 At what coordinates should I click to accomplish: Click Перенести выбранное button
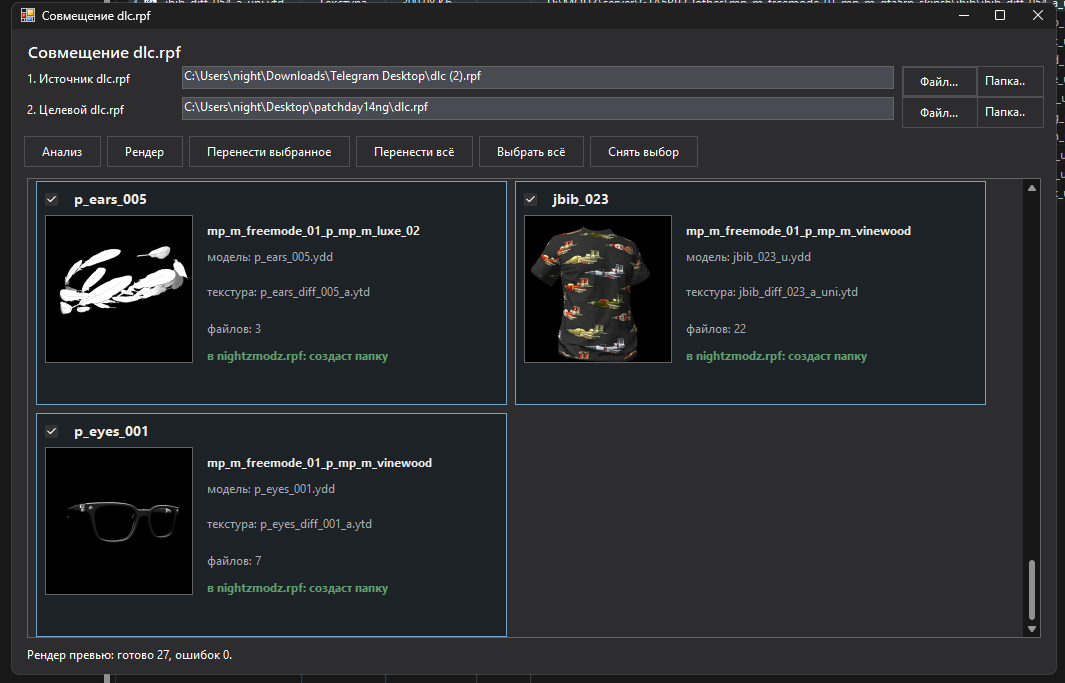pyautogui.click(x=269, y=151)
